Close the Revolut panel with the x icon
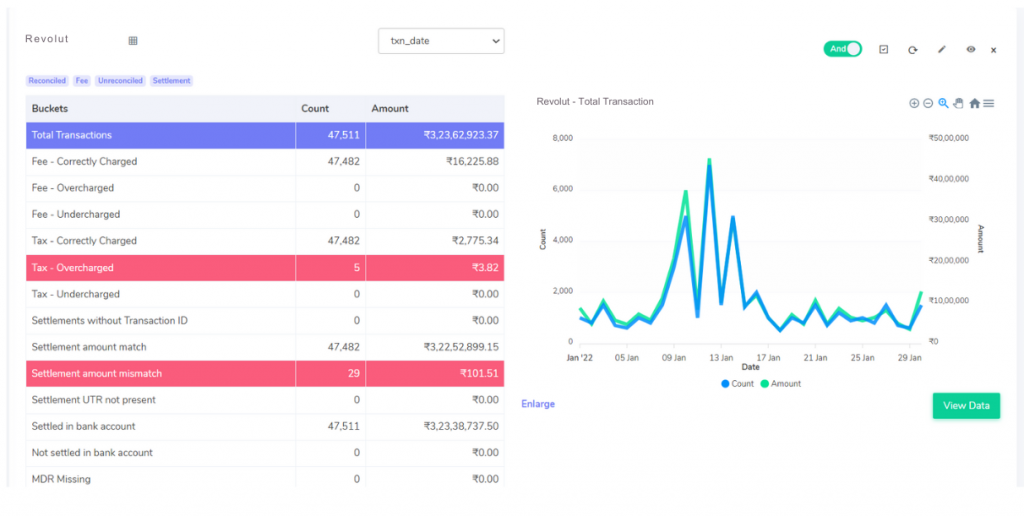The width and height of the screenshot is (1024, 516). (993, 50)
